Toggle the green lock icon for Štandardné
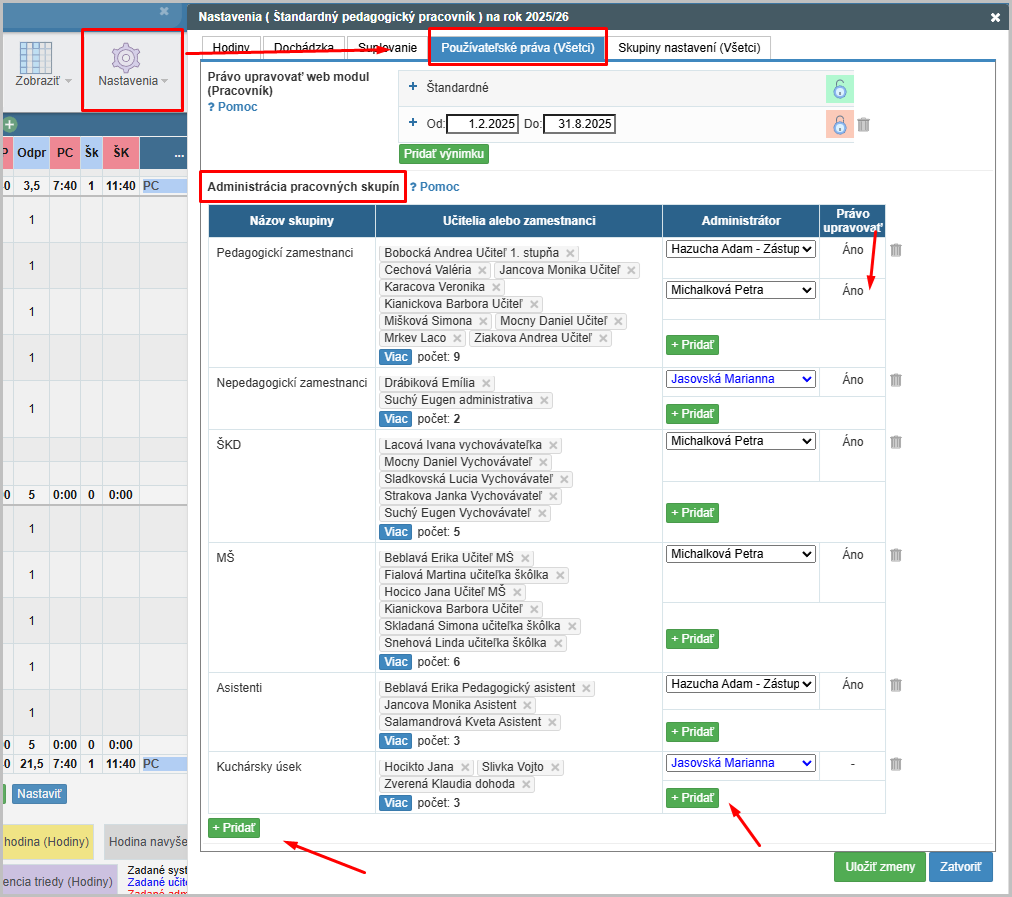Image resolution: width=1012 pixels, height=897 pixels. tap(839, 88)
